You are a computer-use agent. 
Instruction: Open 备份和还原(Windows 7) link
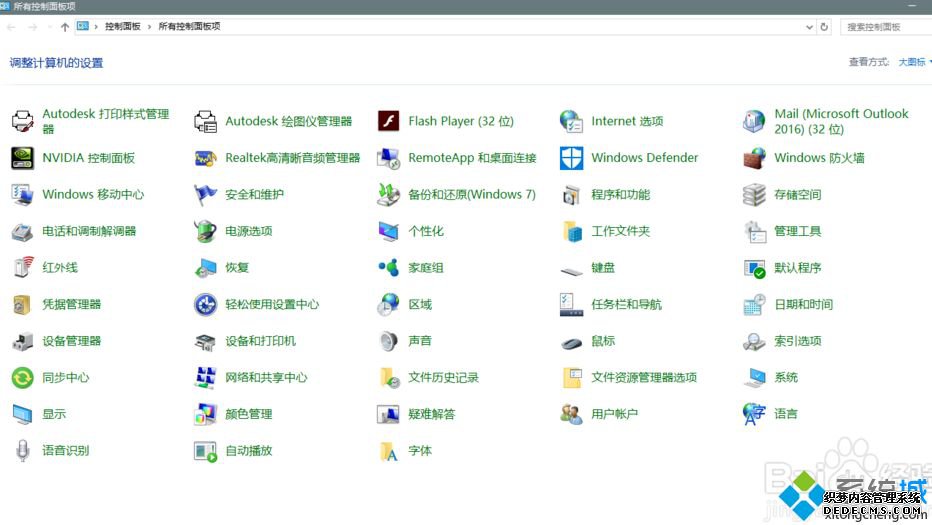pos(472,194)
